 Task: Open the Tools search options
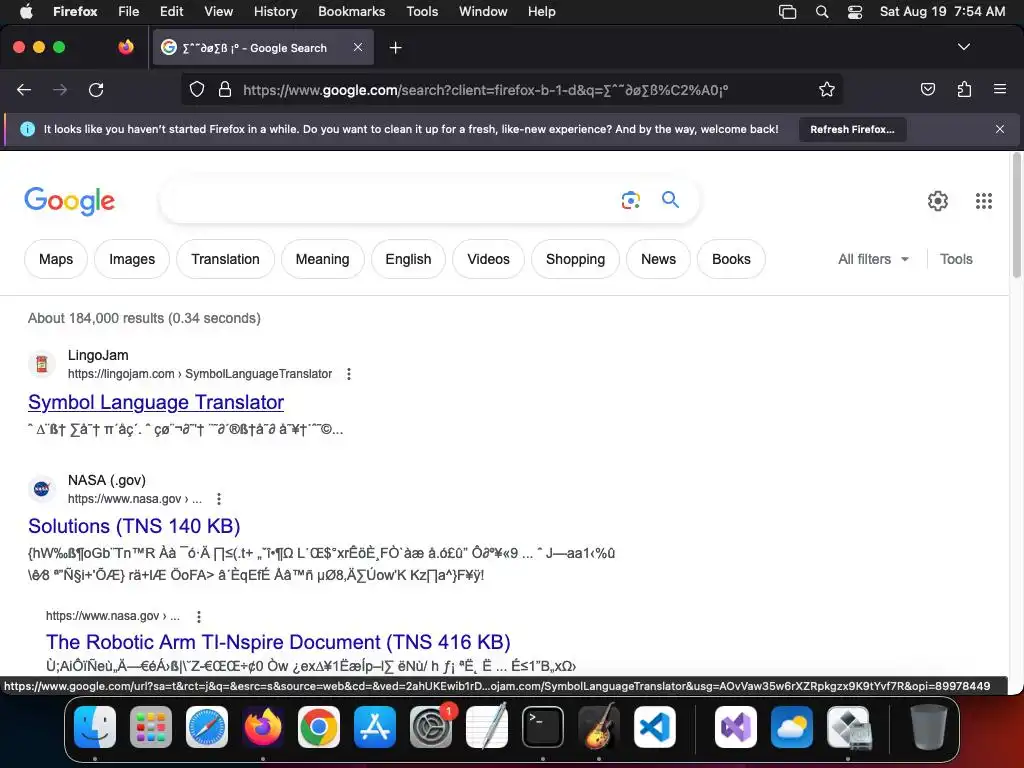tap(956, 259)
